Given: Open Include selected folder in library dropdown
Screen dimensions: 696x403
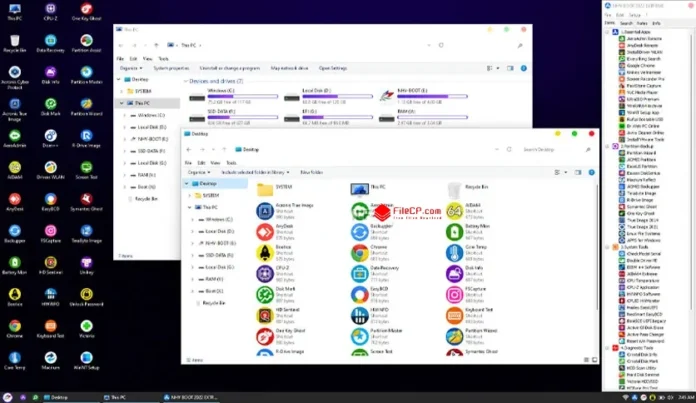Looking at the screenshot, I should (255, 172).
